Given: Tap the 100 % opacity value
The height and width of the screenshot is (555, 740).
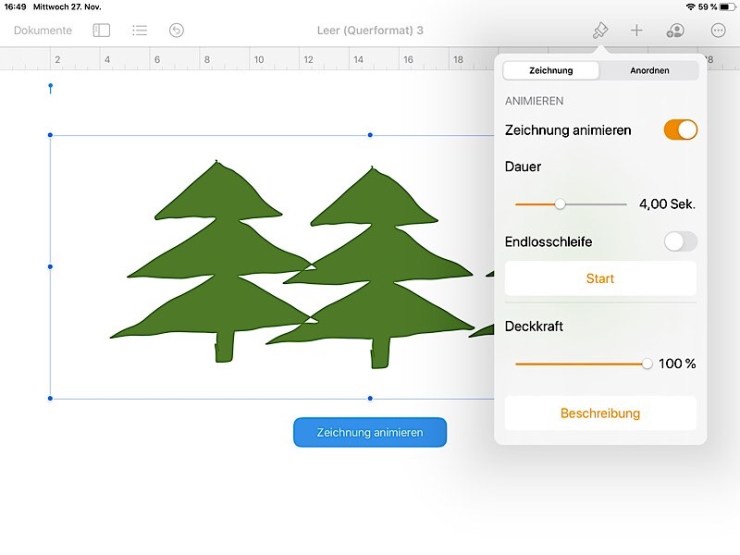Looking at the screenshot, I should 677,364.
